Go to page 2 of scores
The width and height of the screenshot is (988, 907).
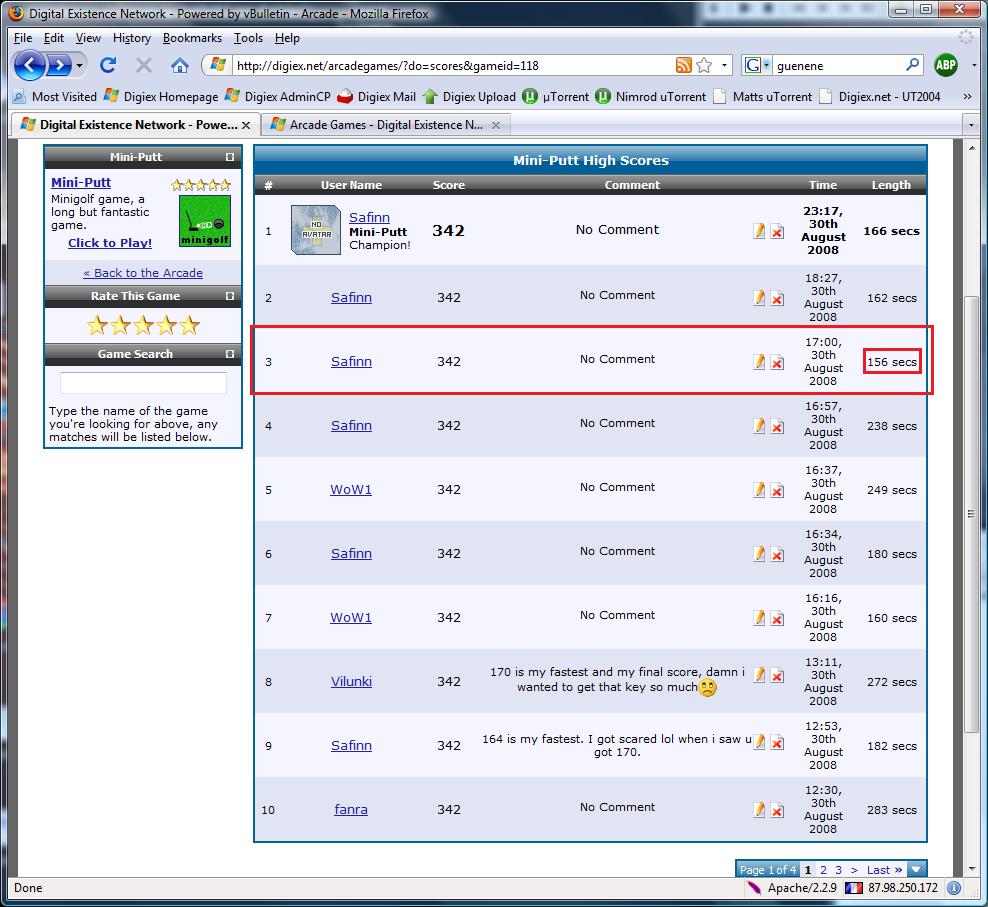point(823,870)
